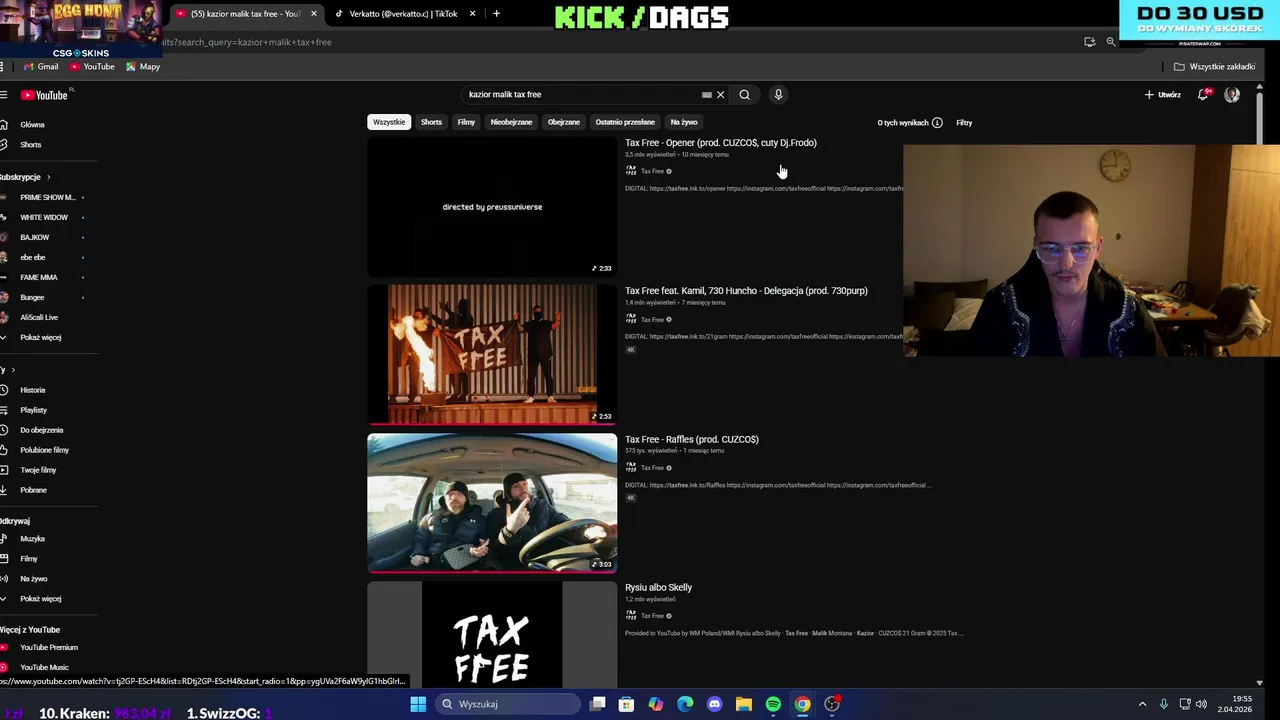This screenshot has height=720, width=1280.
Task: Open the Raffles car thumbnail
Action: tap(492, 503)
